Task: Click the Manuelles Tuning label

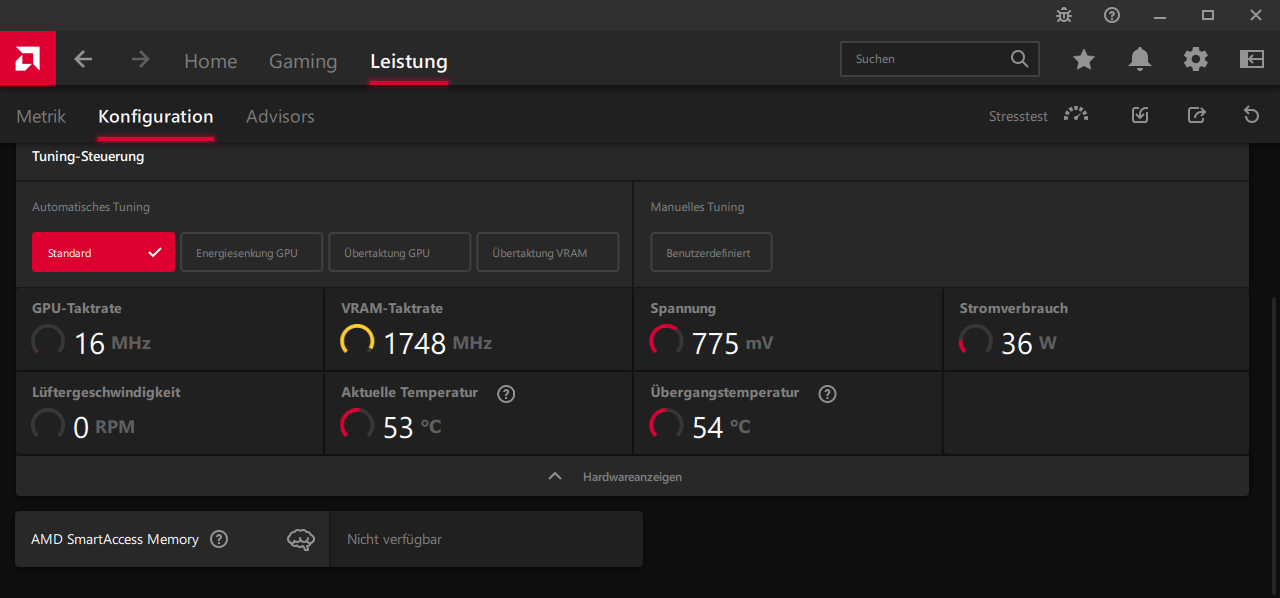Action: 697,207
